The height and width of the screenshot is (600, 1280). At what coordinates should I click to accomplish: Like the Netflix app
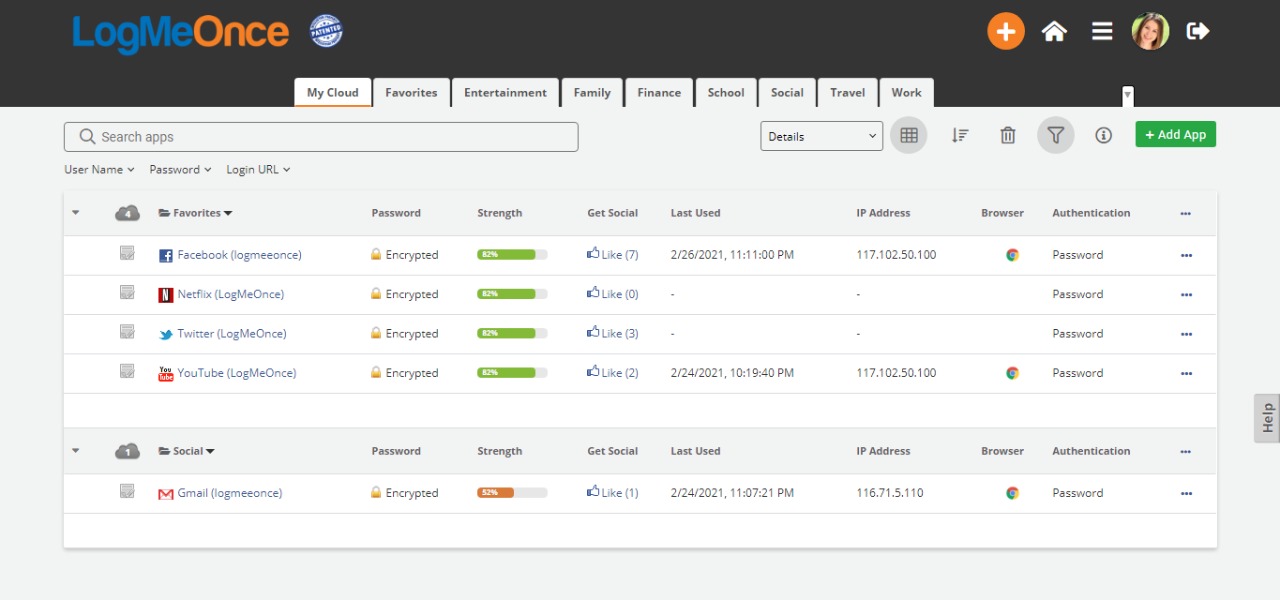(612, 293)
